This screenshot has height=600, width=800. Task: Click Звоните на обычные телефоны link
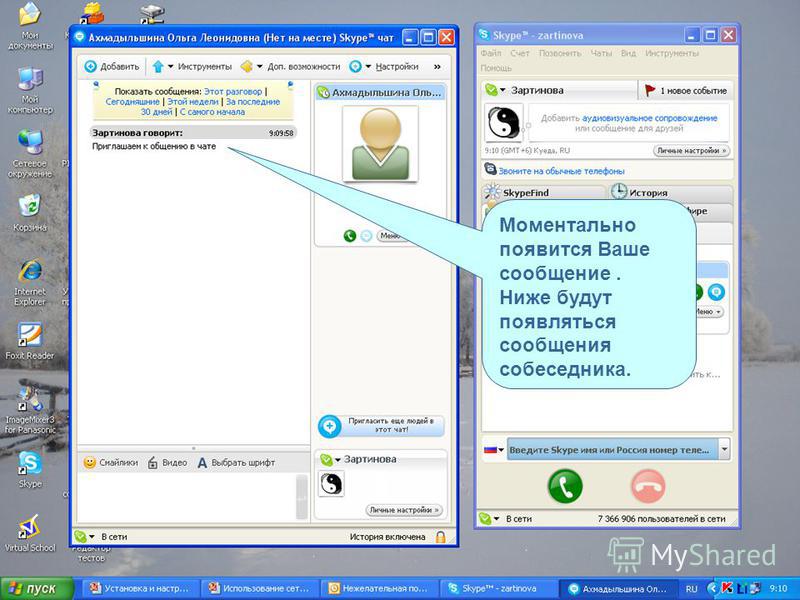pyautogui.click(x=561, y=171)
